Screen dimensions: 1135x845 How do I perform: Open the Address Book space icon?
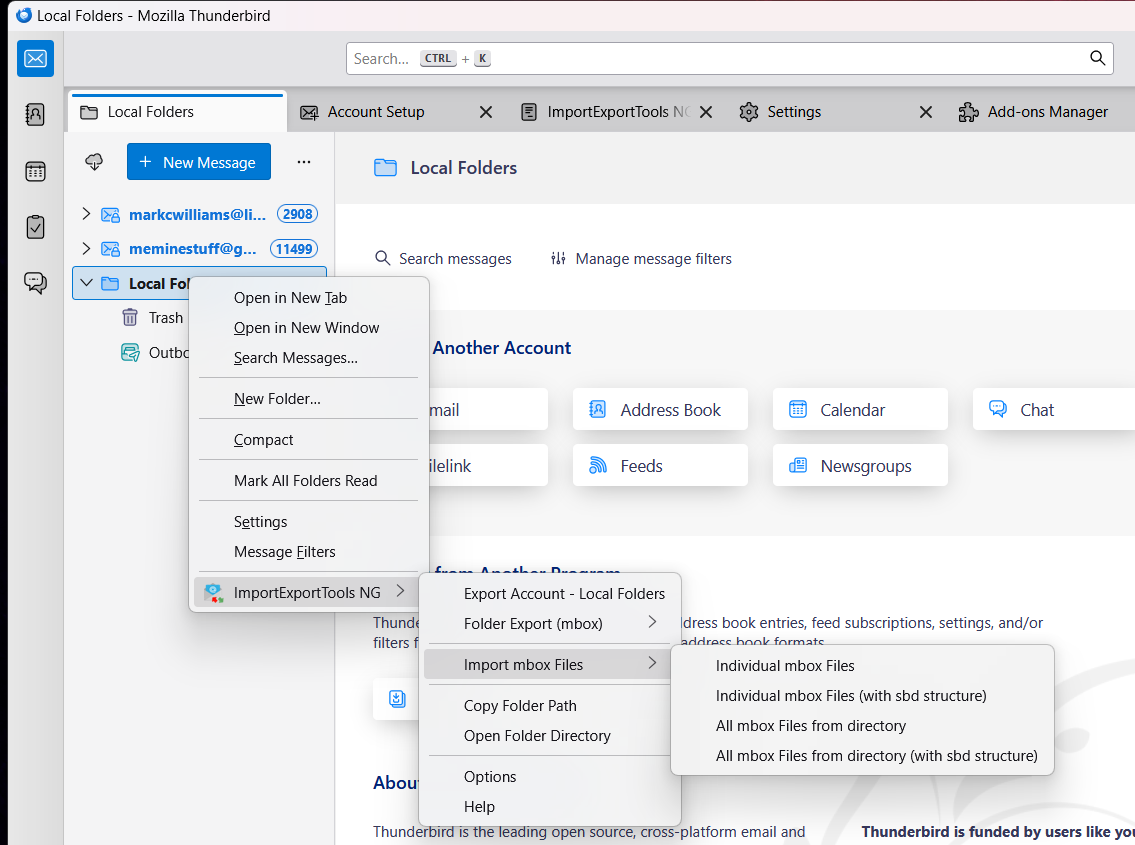(x=35, y=114)
